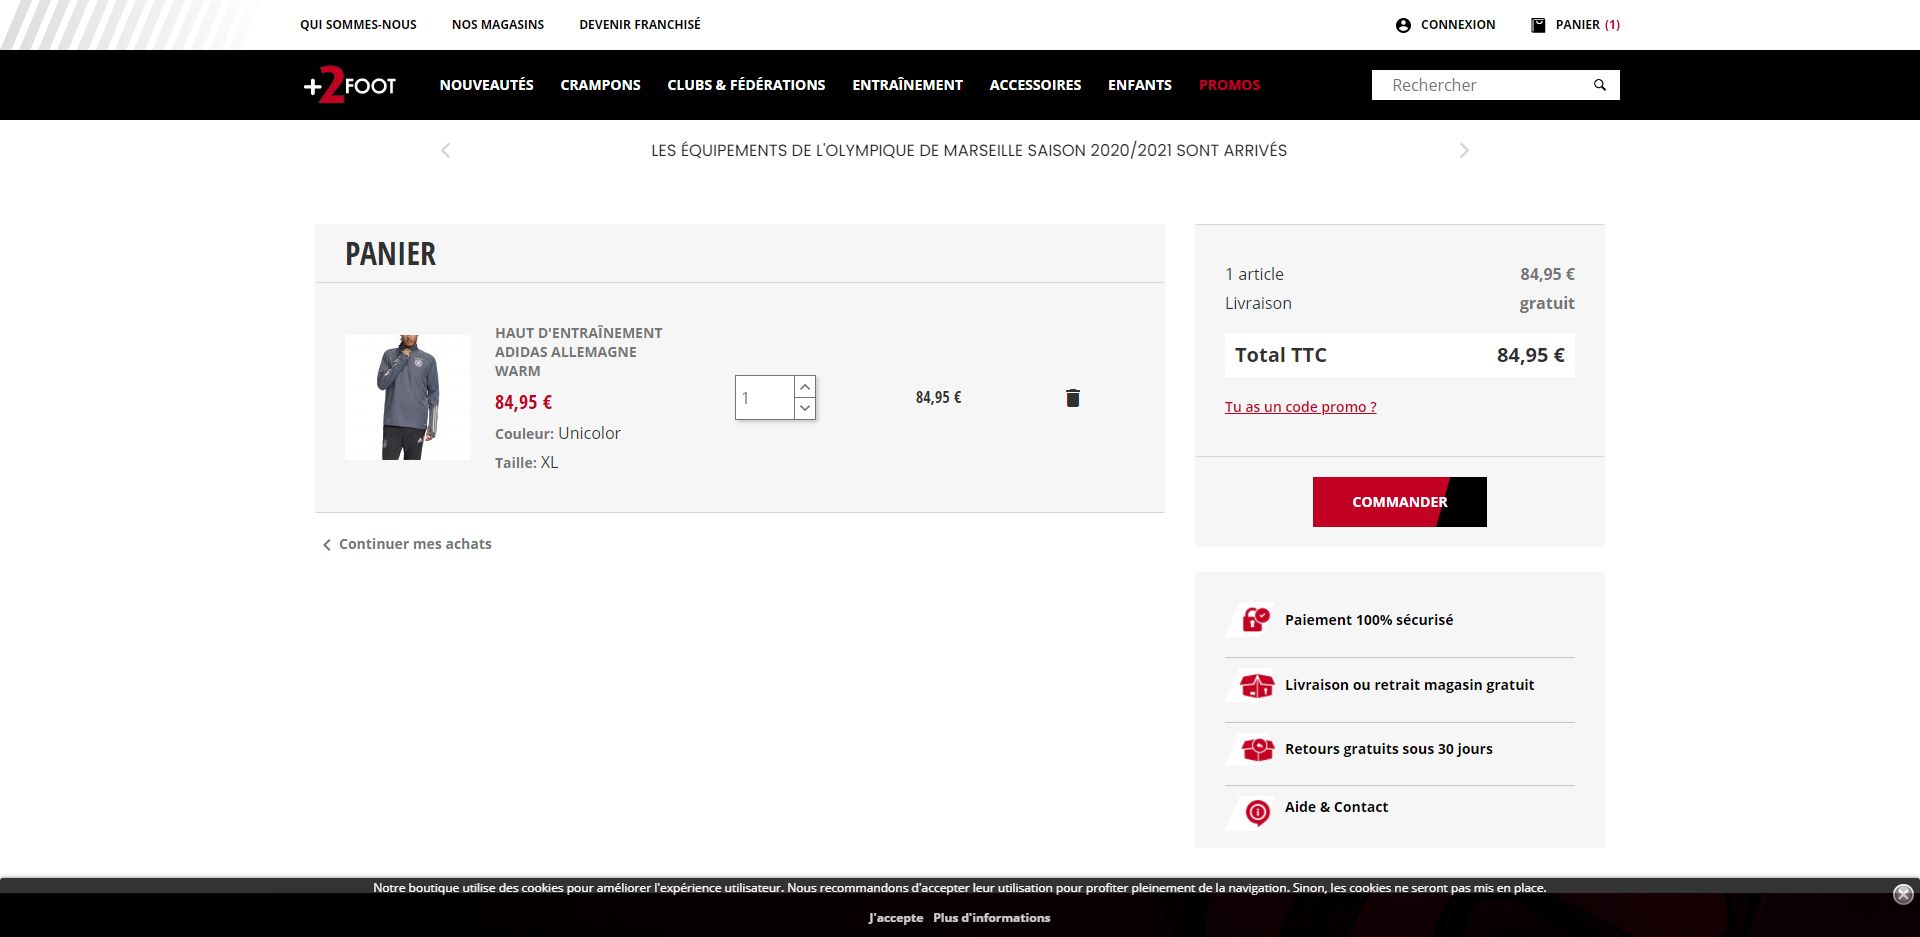The image size is (1920, 937).
Task: Open the NOUVEAUTÉS menu
Action: pos(487,85)
